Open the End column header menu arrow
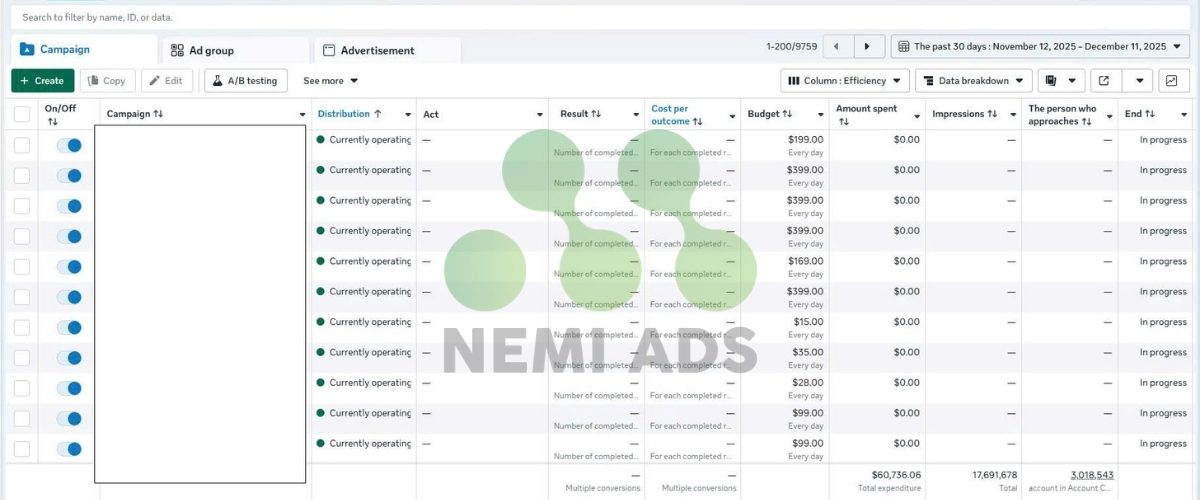 [1184, 115]
